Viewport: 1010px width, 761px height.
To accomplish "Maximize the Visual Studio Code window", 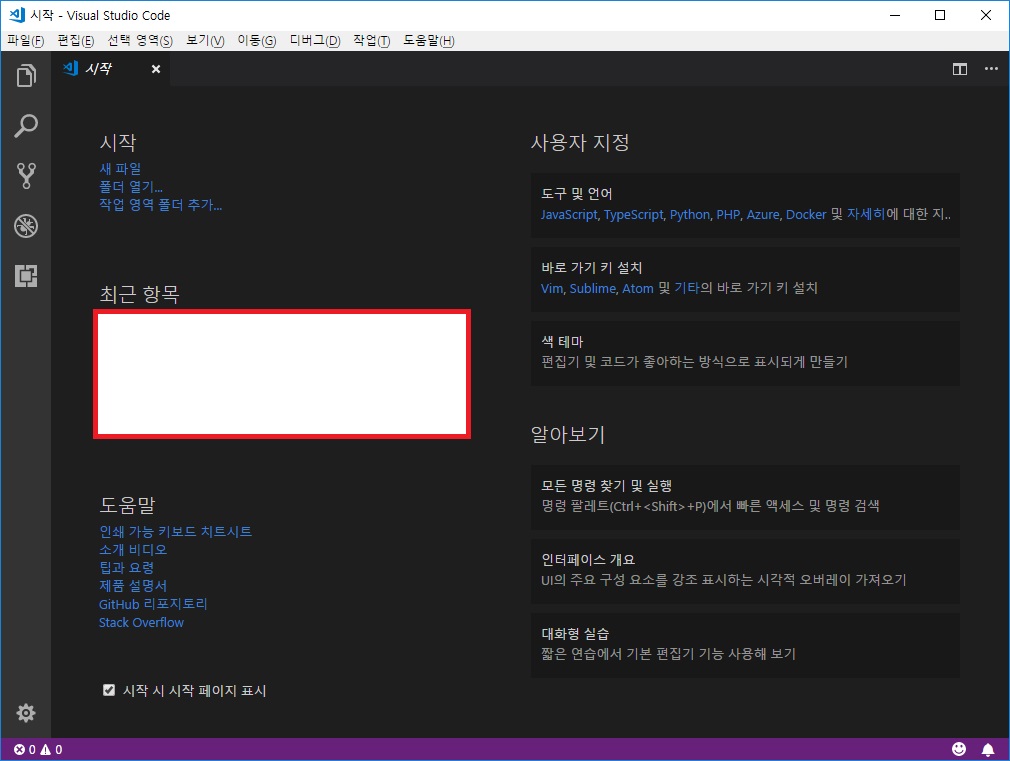I will (x=940, y=15).
